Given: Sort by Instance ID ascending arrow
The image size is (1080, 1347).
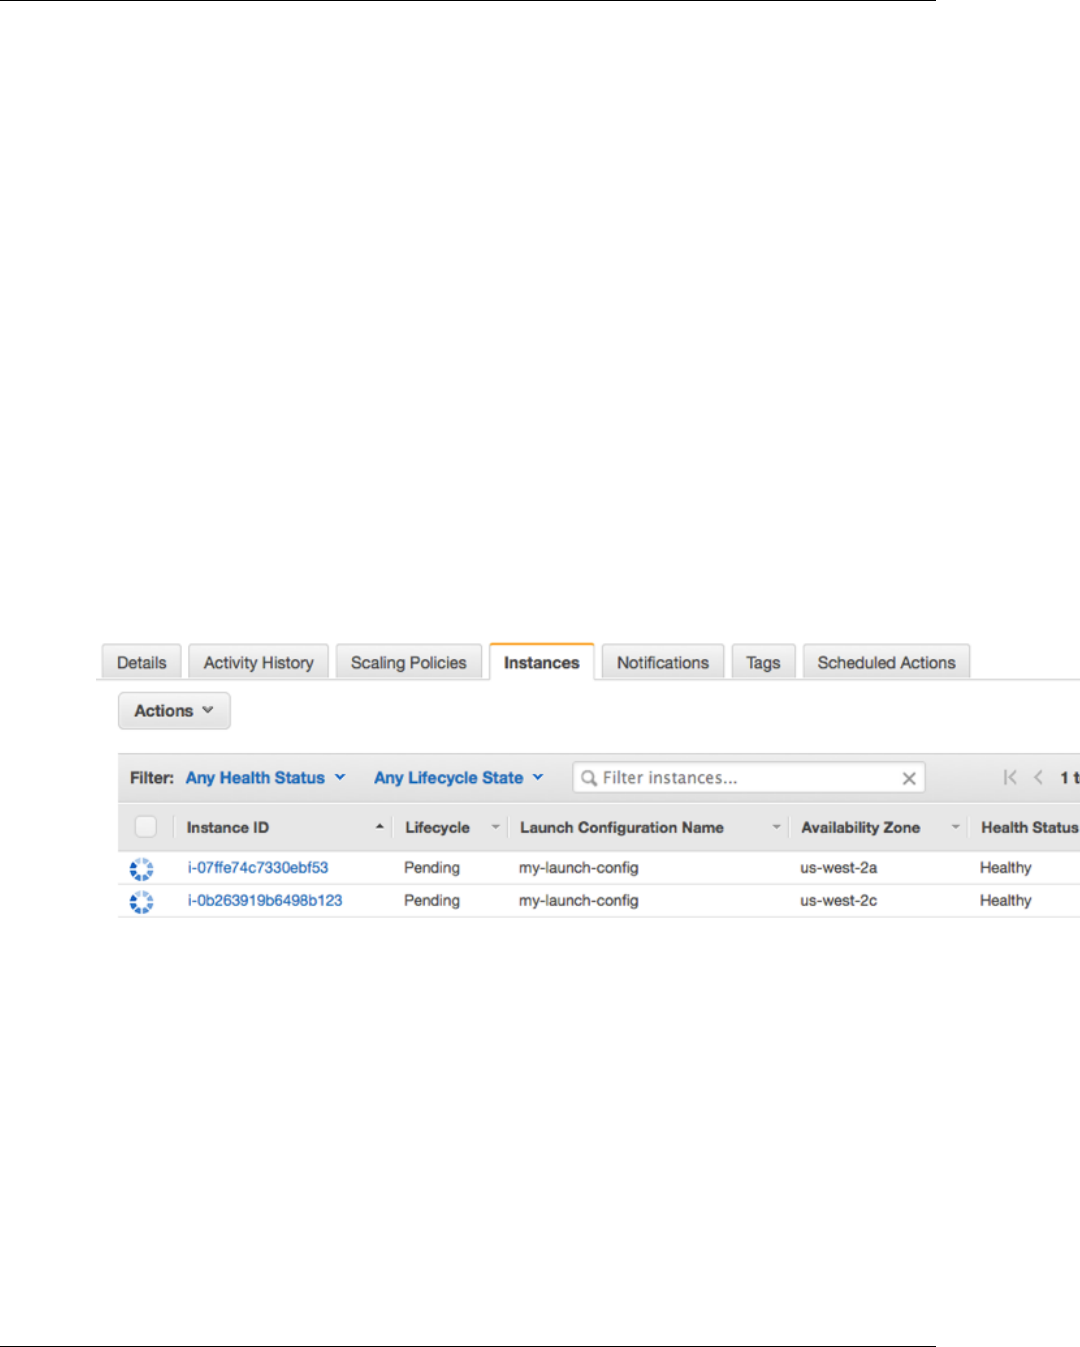Looking at the screenshot, I should pos(379,827).
